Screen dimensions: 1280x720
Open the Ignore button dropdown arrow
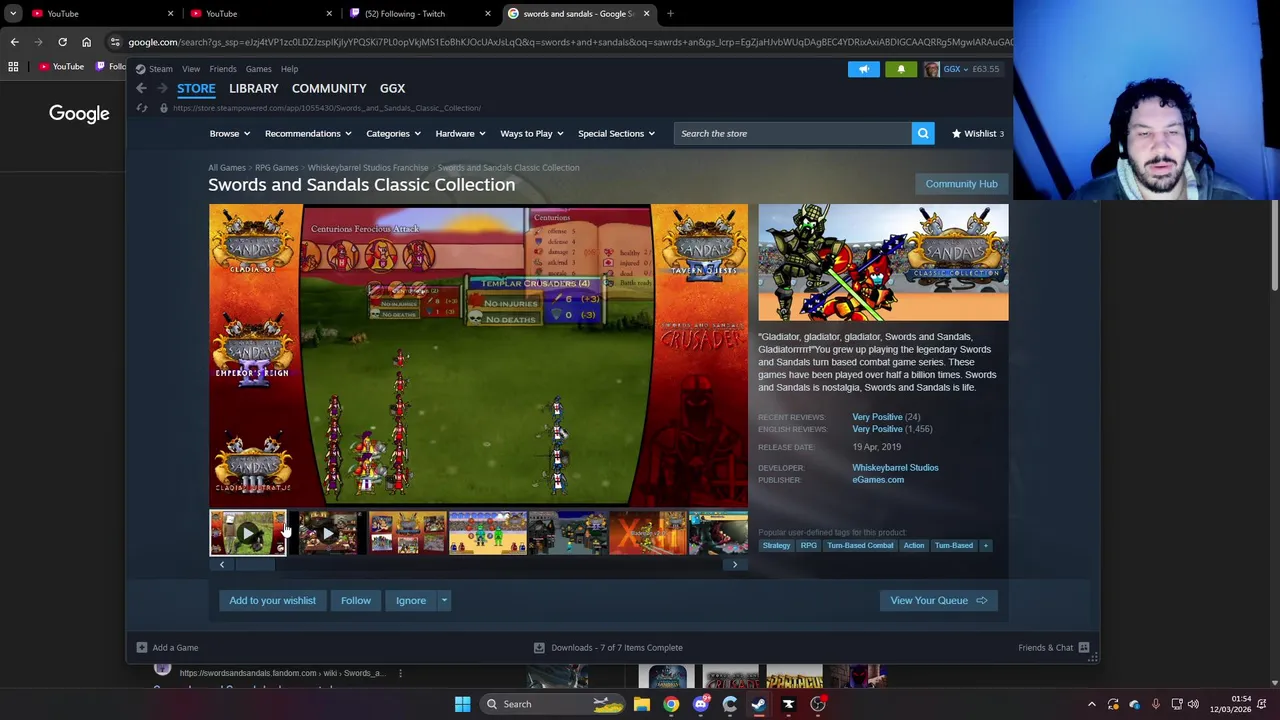(x=444, y=600)
